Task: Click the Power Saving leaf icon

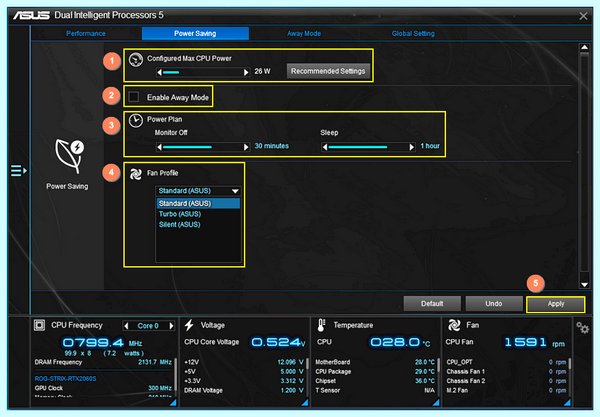Action: click(x=69, y=156)
